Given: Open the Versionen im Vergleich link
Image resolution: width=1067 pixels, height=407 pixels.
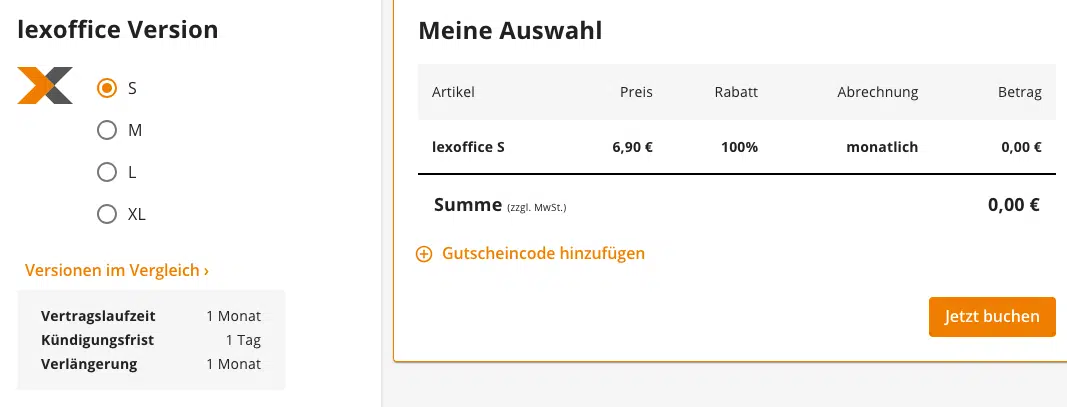Looking at the screenshot, I should click(x=117, y=270).
